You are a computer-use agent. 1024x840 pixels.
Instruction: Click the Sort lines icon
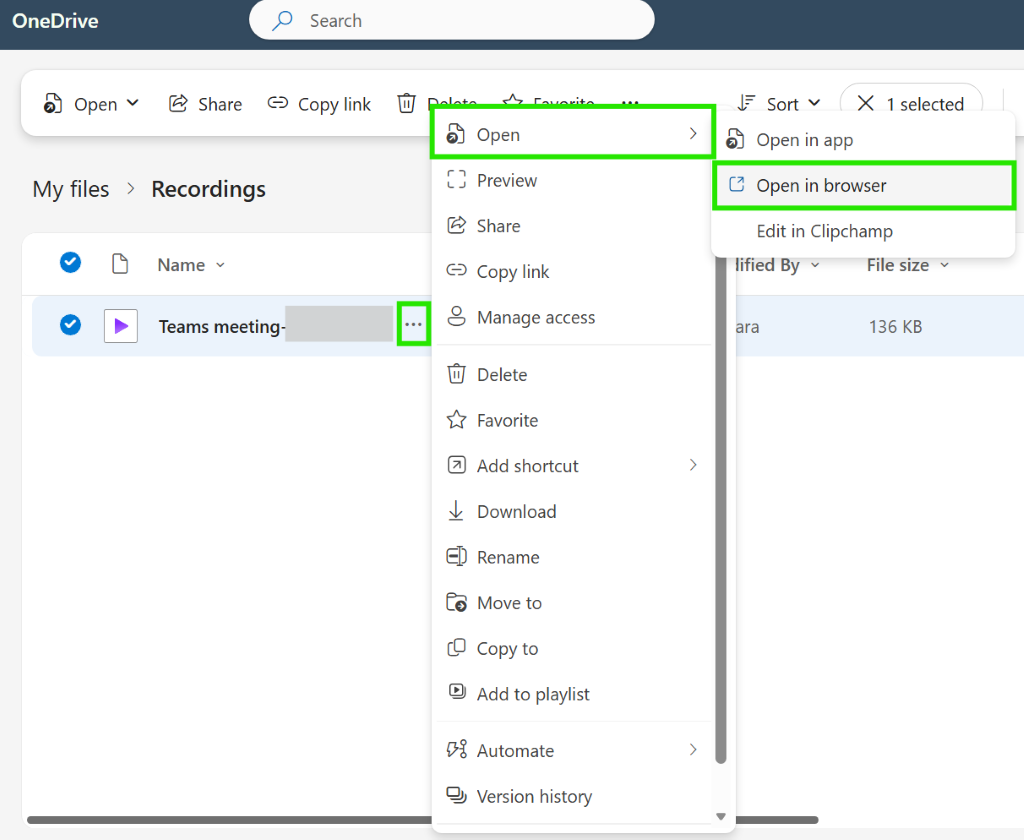click(746, 103)
